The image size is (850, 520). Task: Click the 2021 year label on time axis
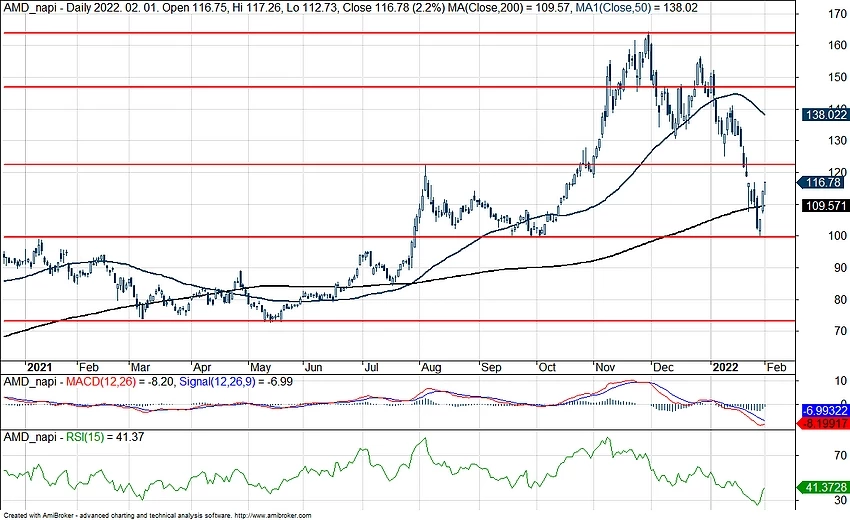coord(40,367)
